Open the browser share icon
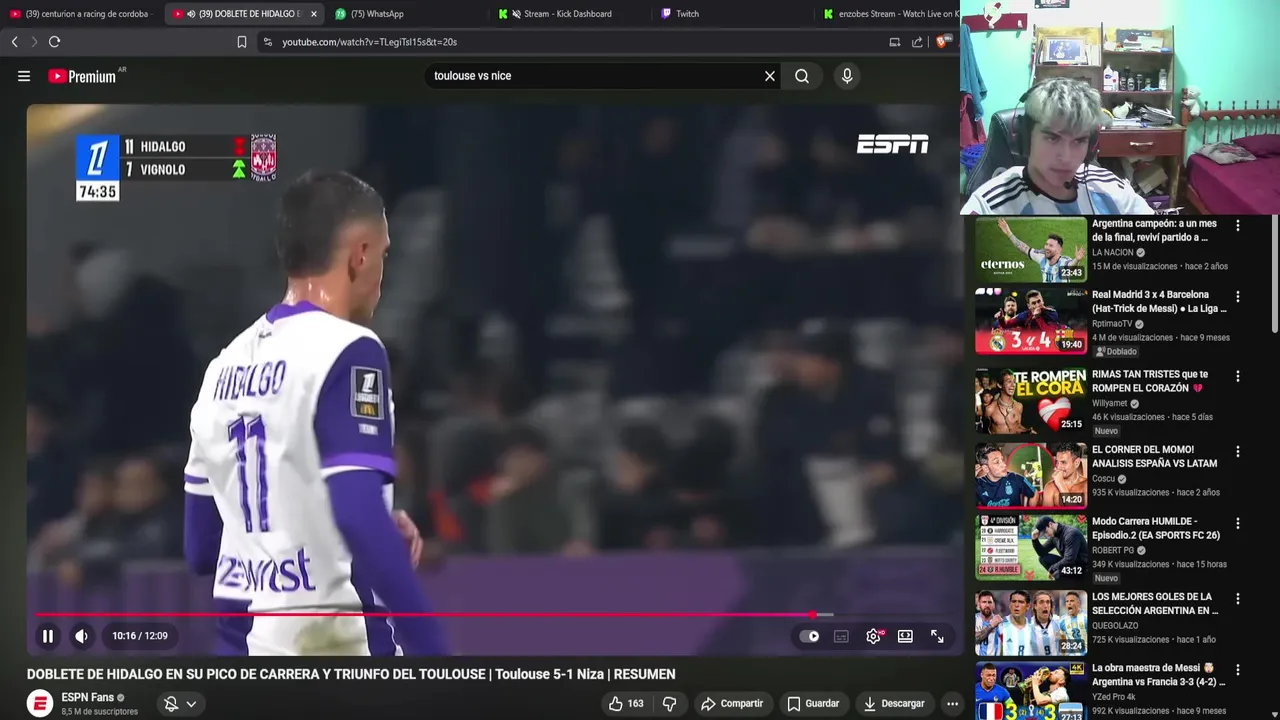 pyautogui.click(x=917, y=42)
